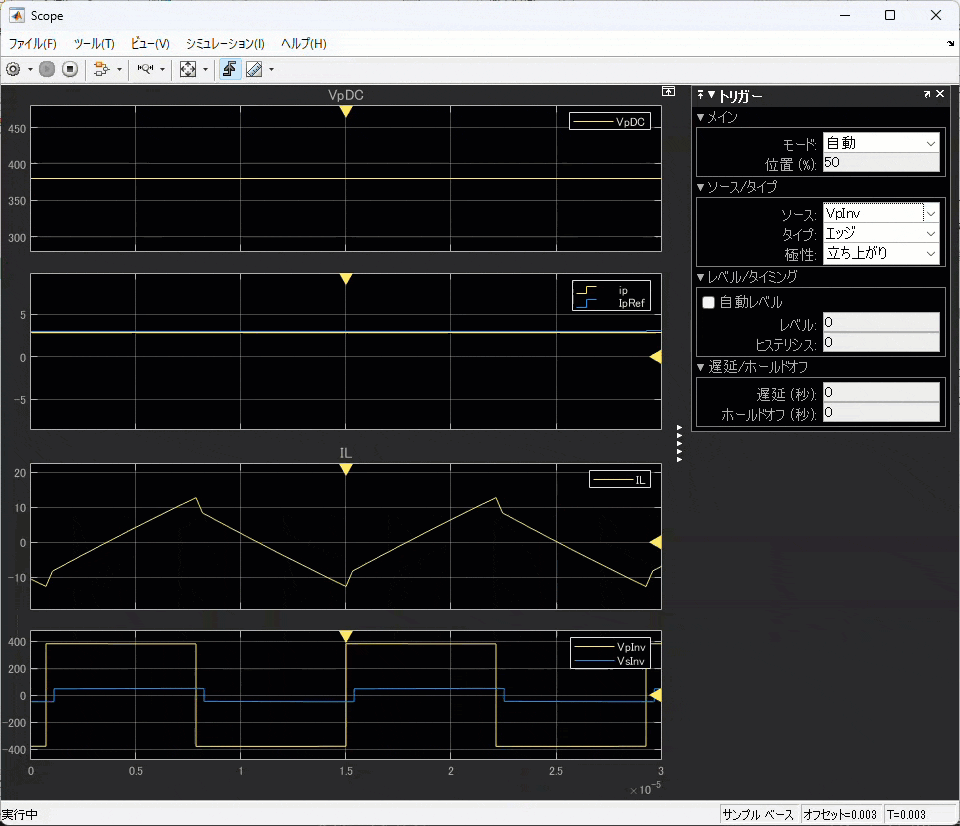This screenshot has height=826, width=960.
Task: Open the ビュー(V) menu
Action: (x=150, y=43)
